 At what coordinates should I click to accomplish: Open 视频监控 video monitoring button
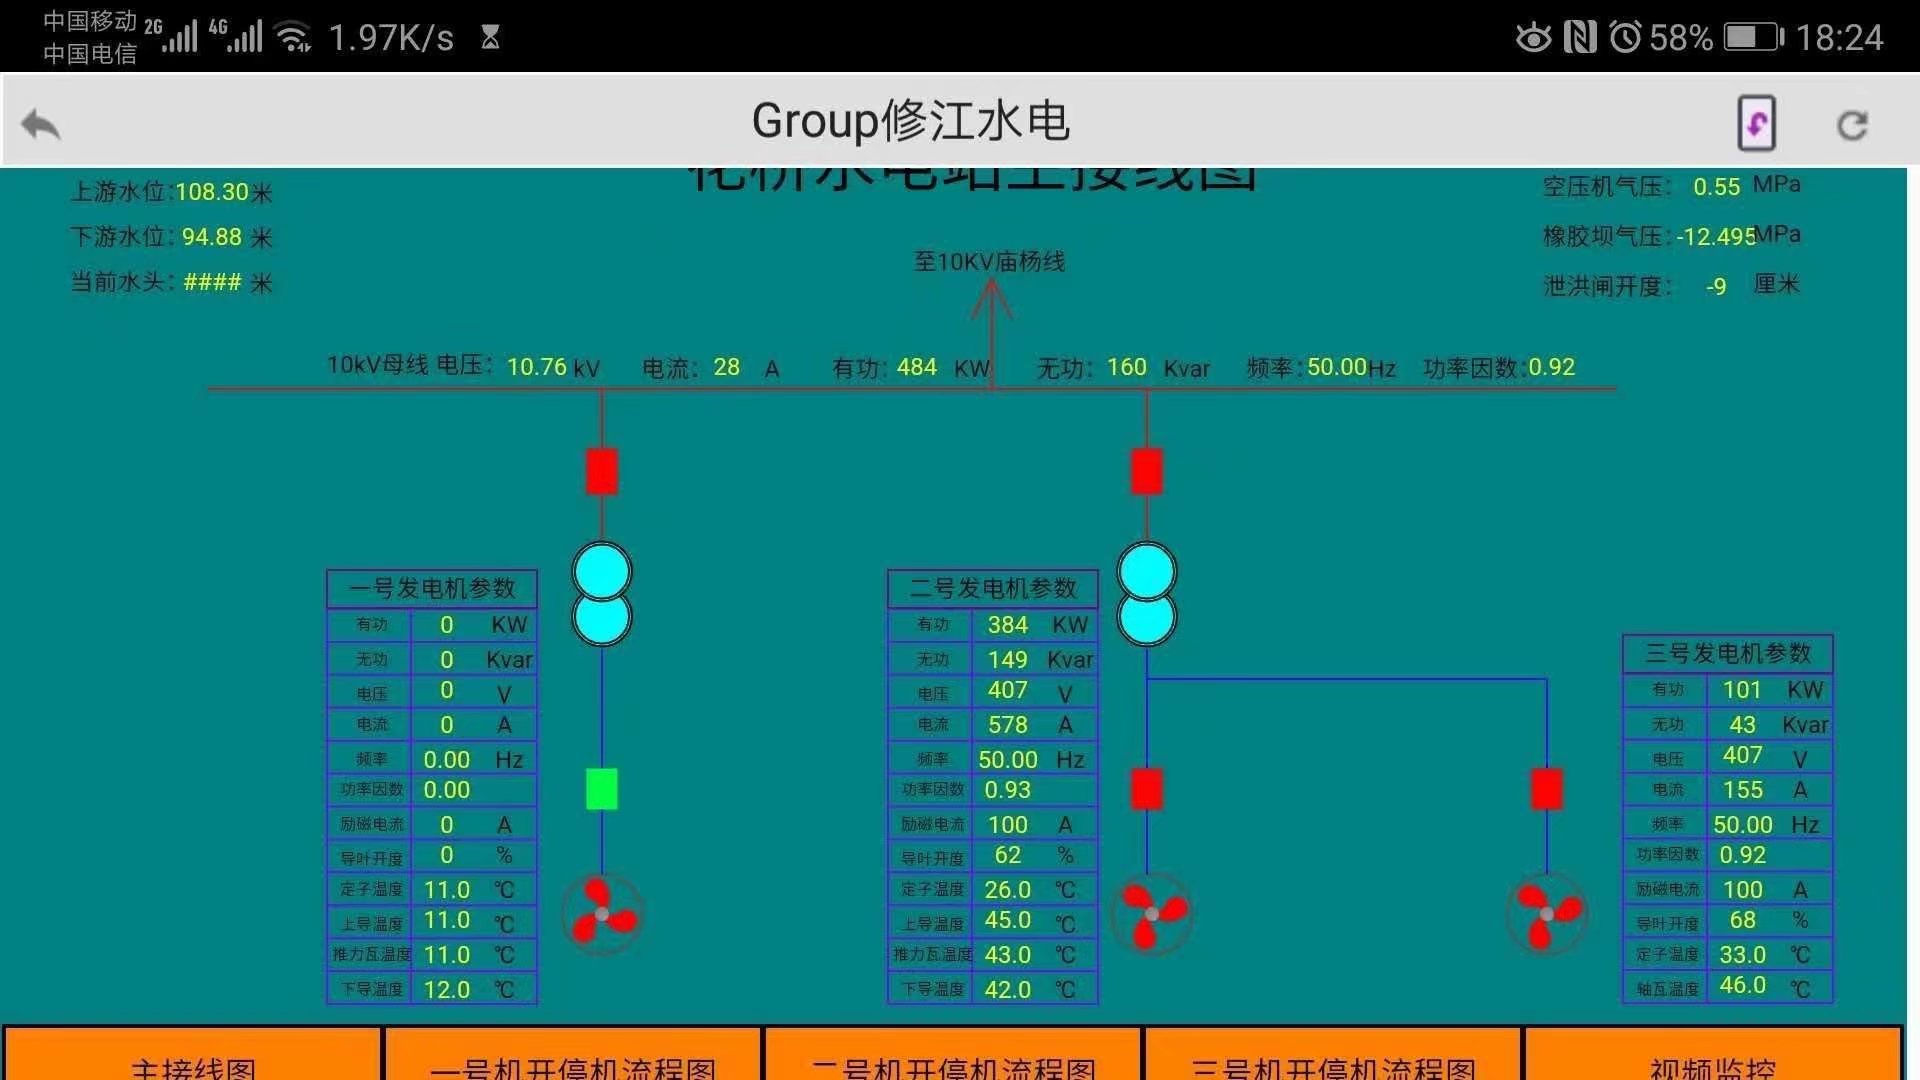[1712, 1058]
